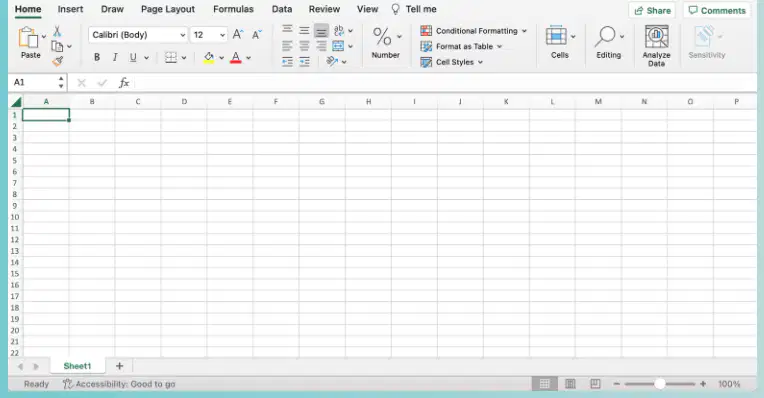Switch to Page Layout view in status bar
The height and width of the screenshot is (398, 764).
tap(570, 384)
